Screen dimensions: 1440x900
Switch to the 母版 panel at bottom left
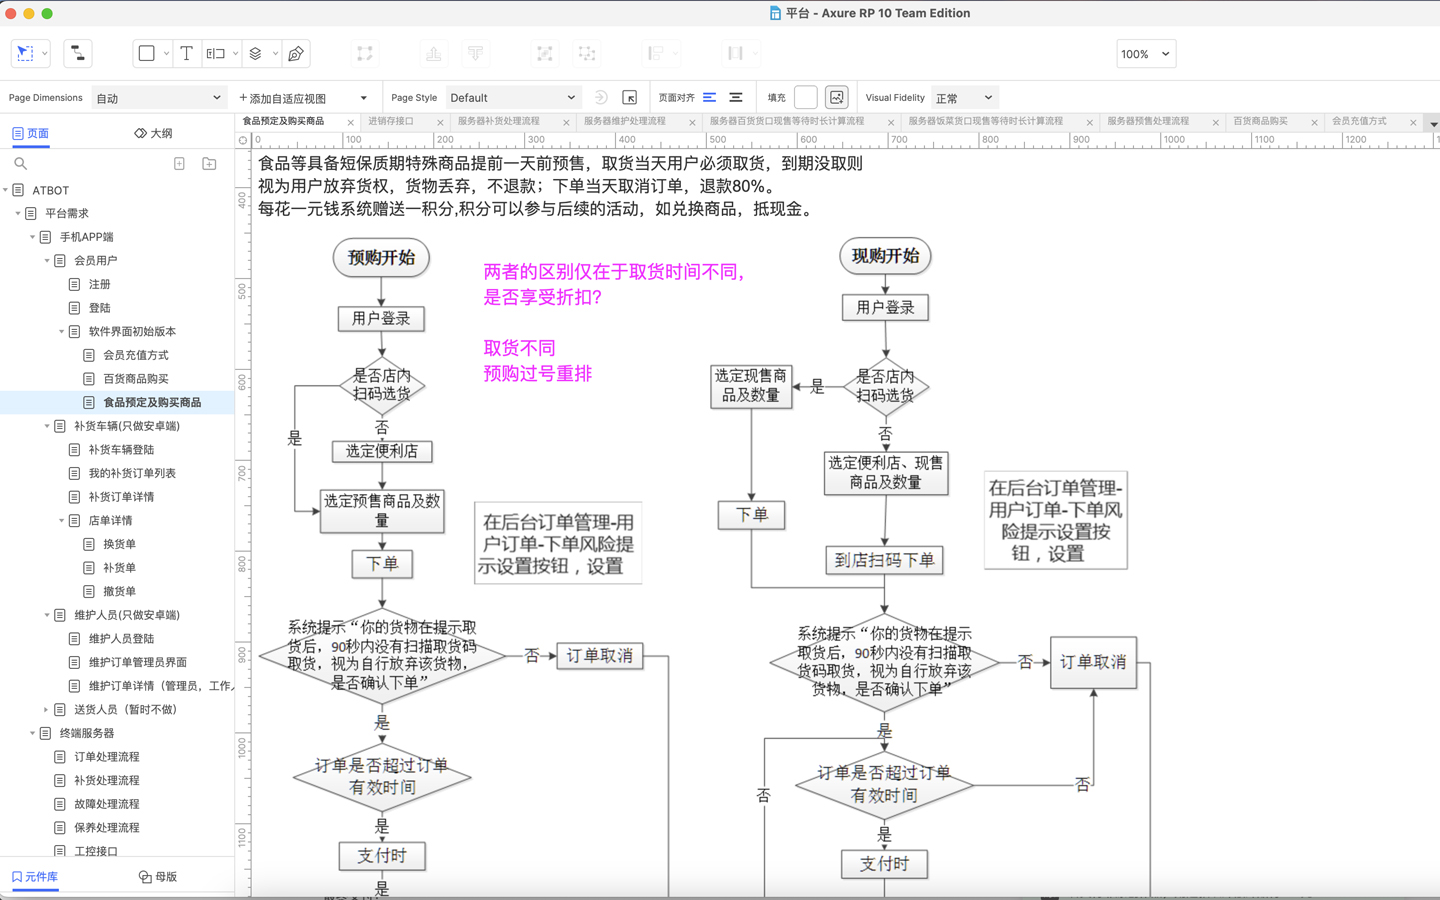[158, 877]
